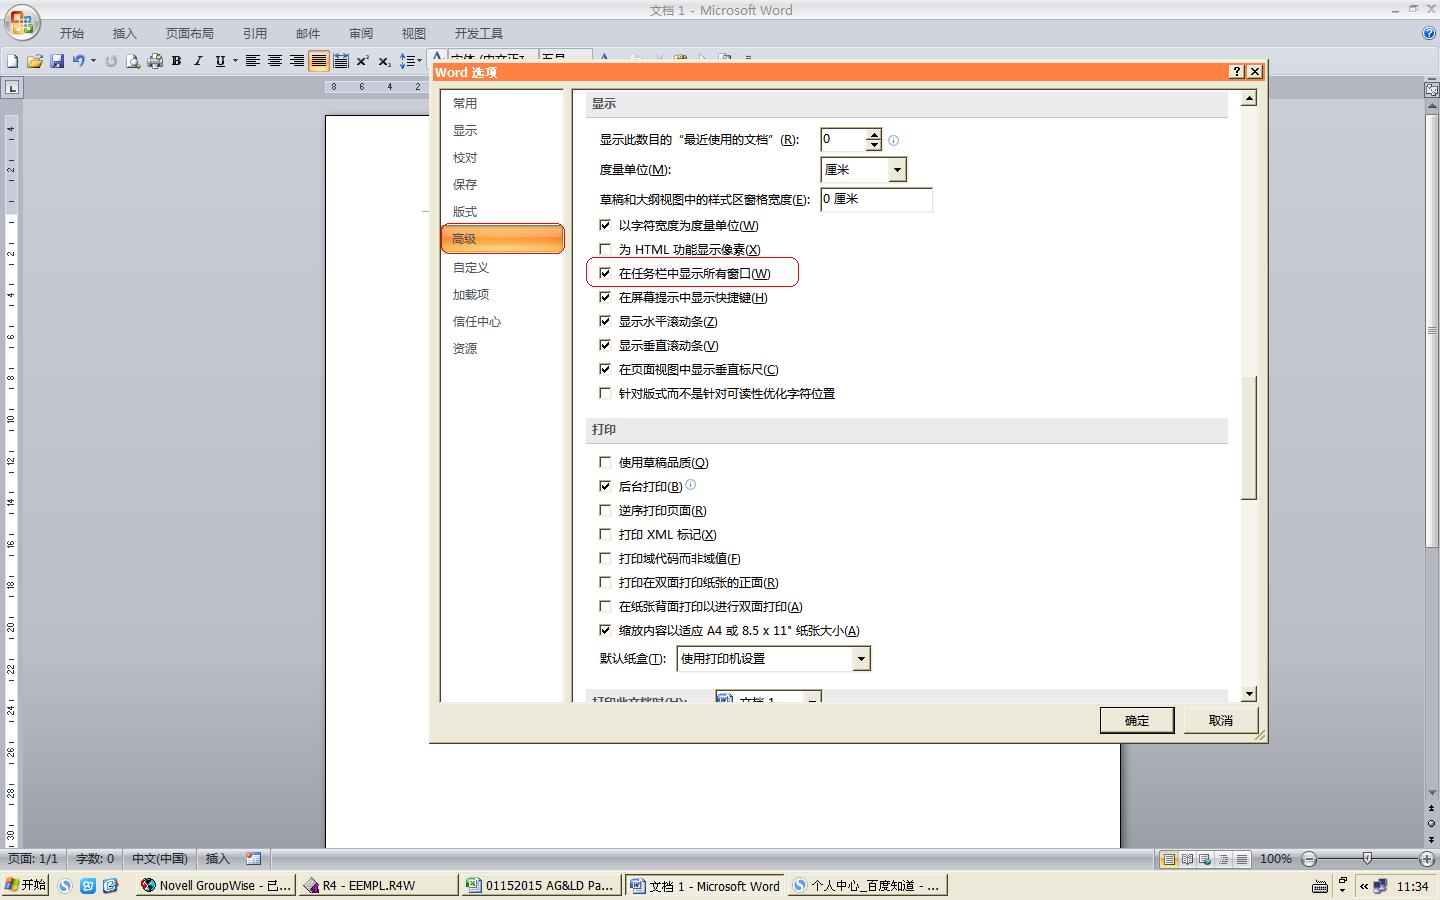Click the zoom slider handle
This screenshot has height=900, width=1440.
point(1367,859)
